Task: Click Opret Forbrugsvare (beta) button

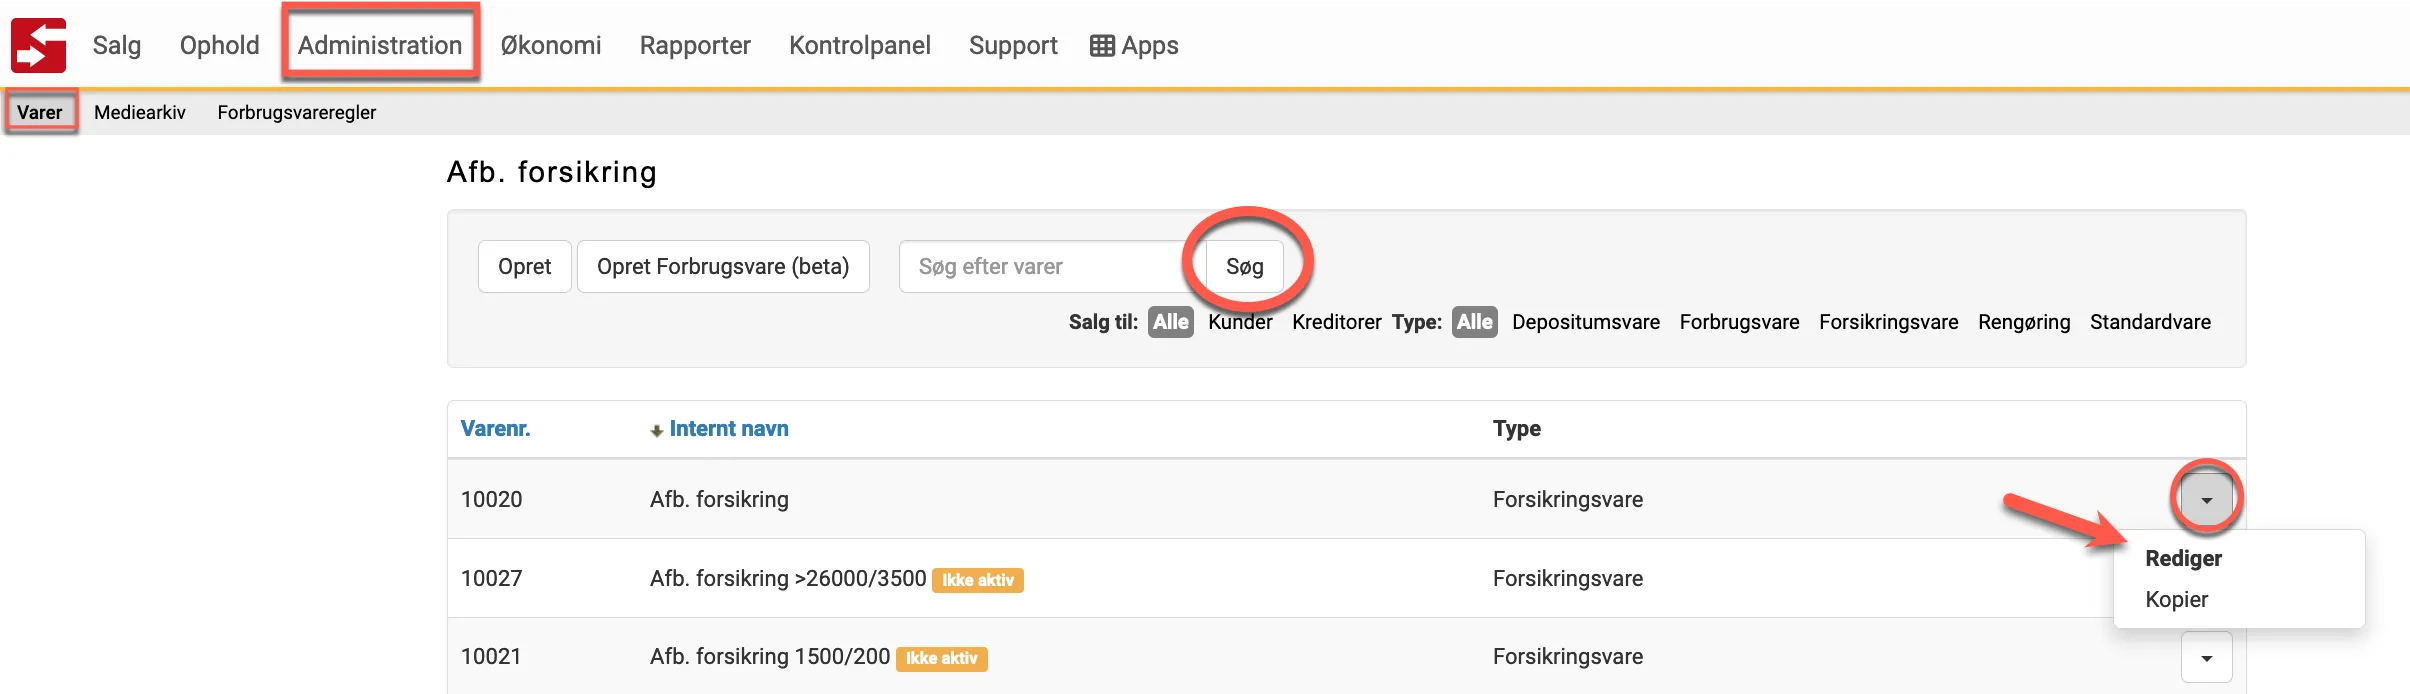Action: point(723,266)
